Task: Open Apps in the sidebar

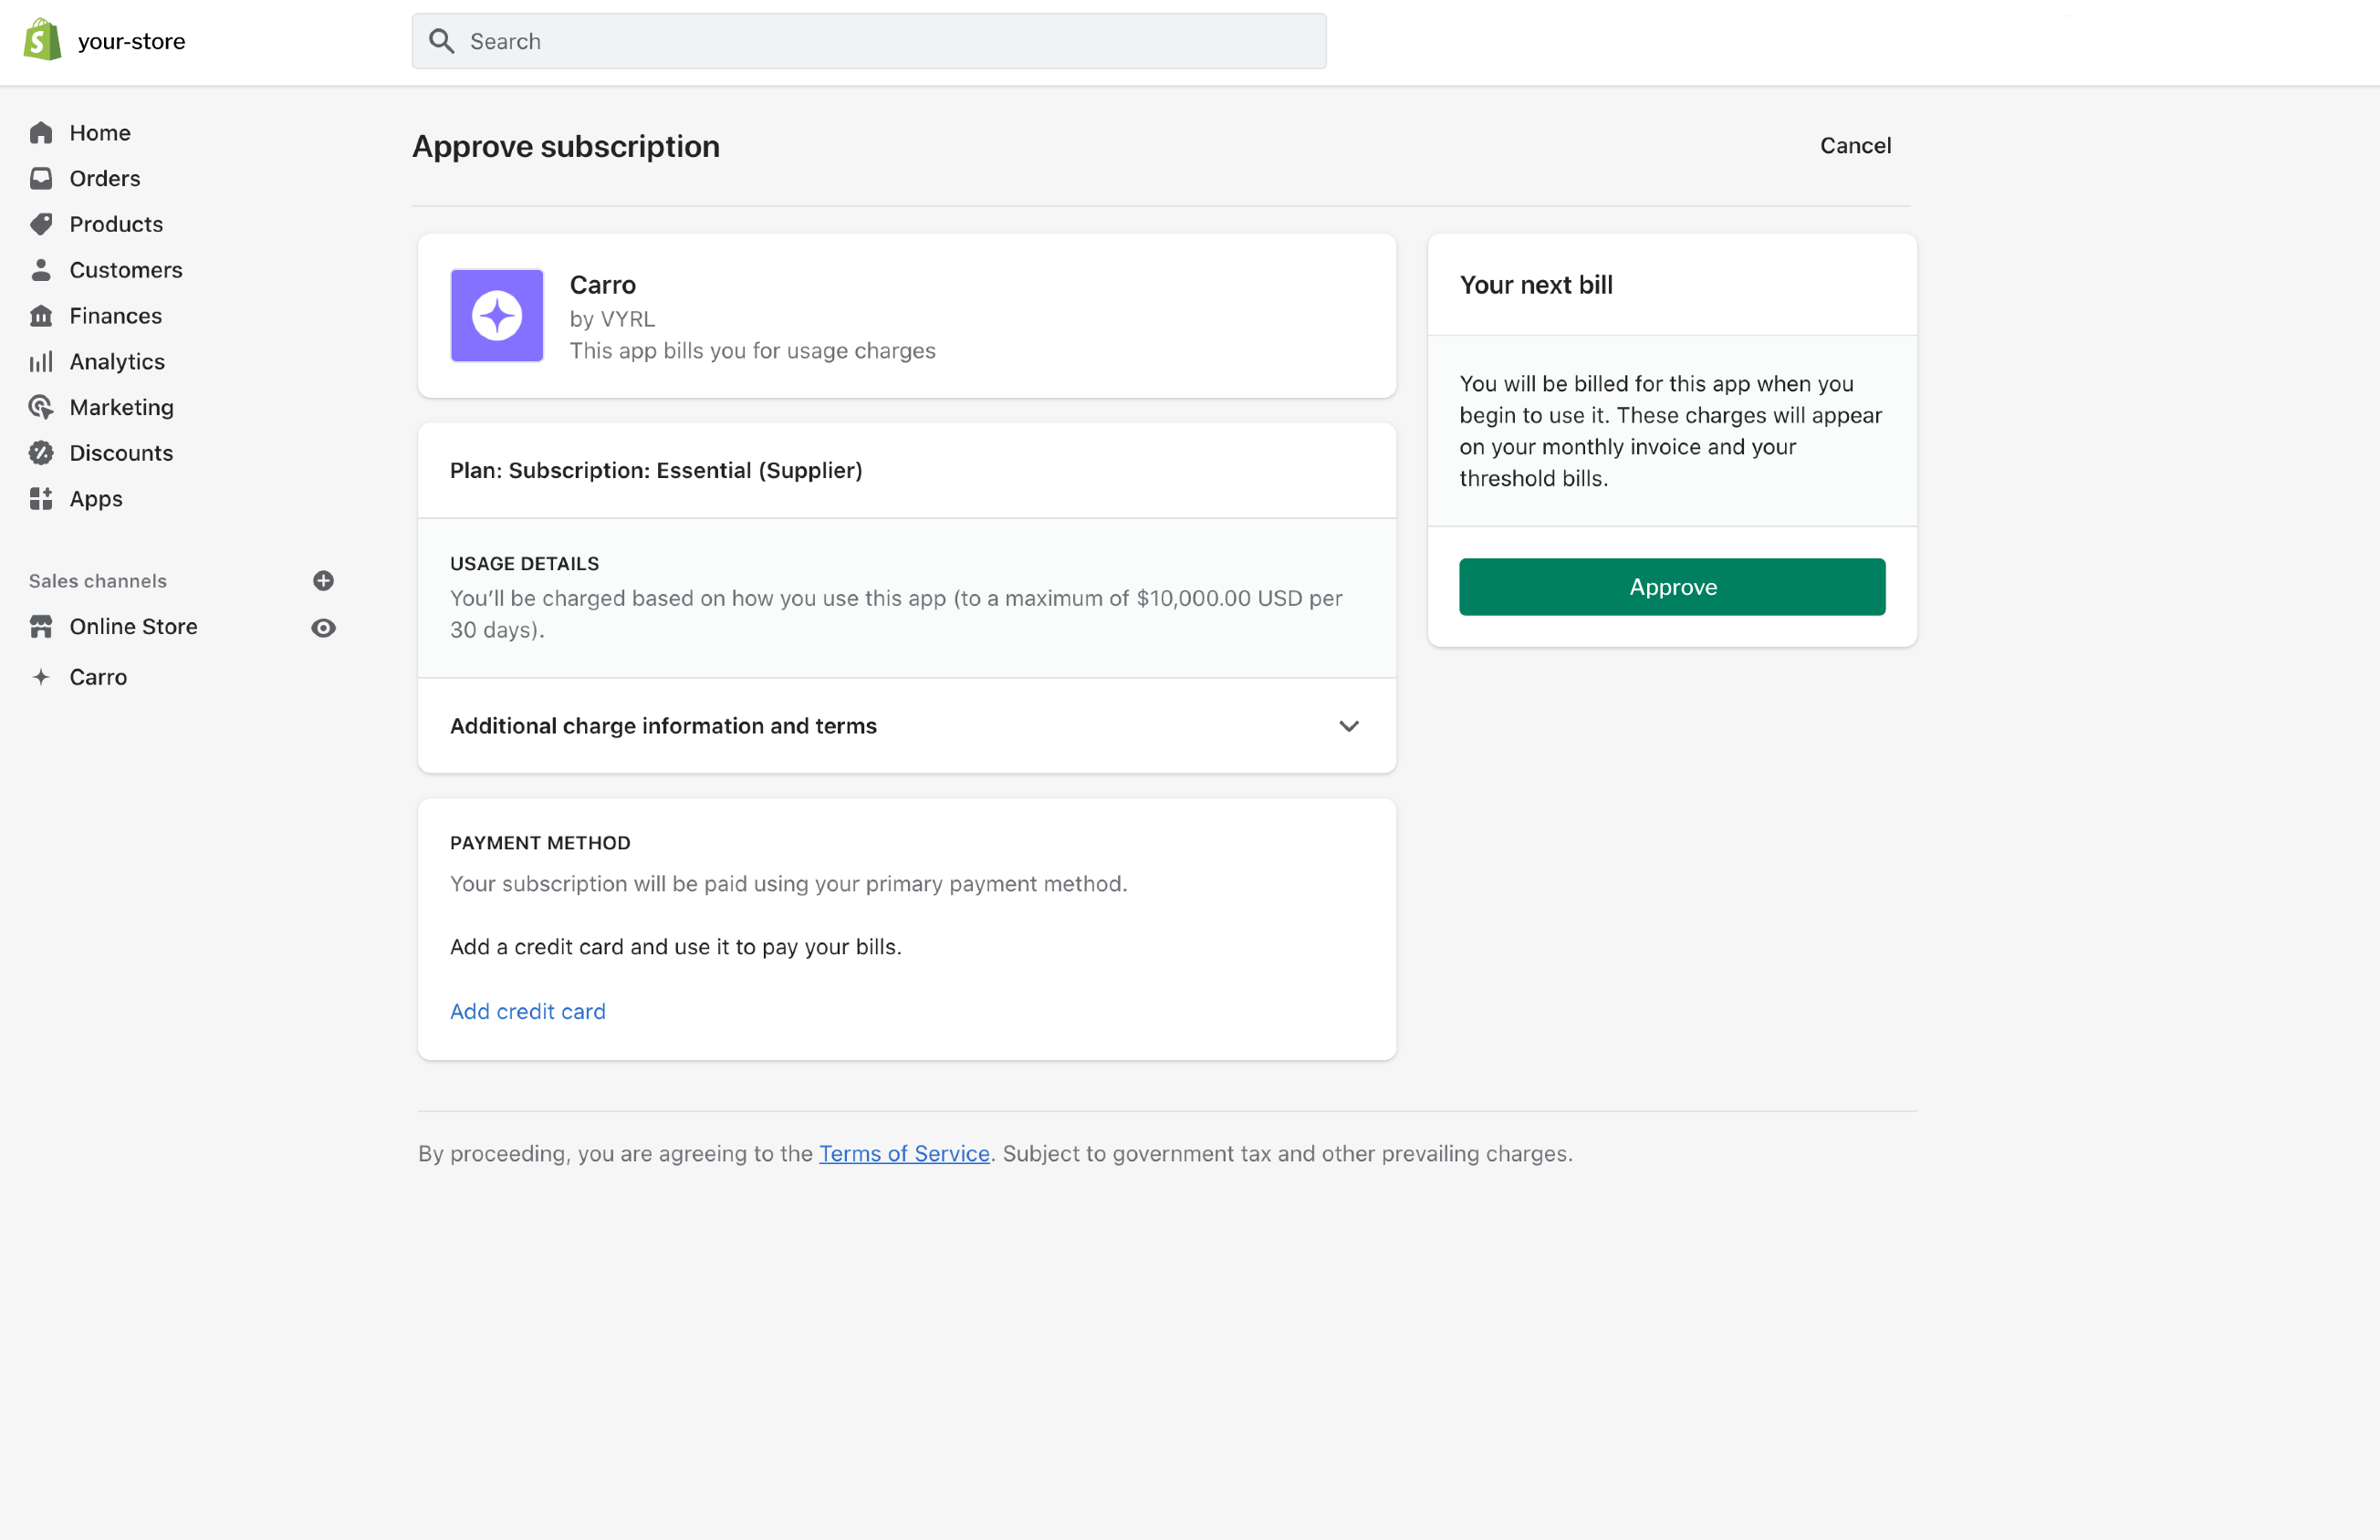Action: point(96,499)
